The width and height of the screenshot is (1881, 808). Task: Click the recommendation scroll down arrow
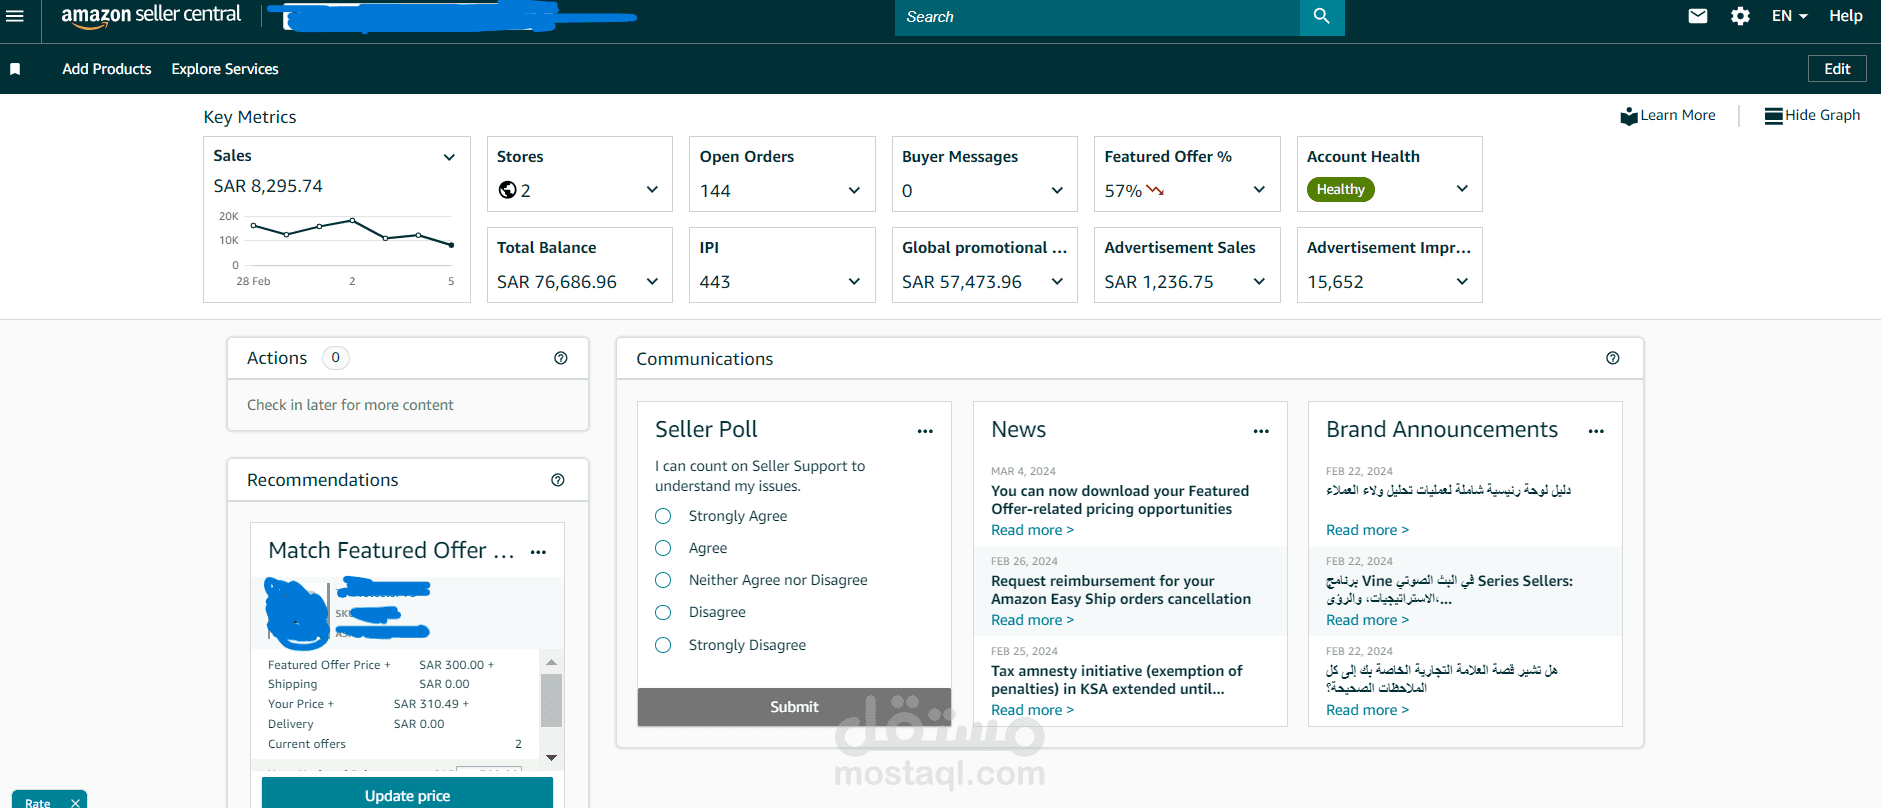551,758
